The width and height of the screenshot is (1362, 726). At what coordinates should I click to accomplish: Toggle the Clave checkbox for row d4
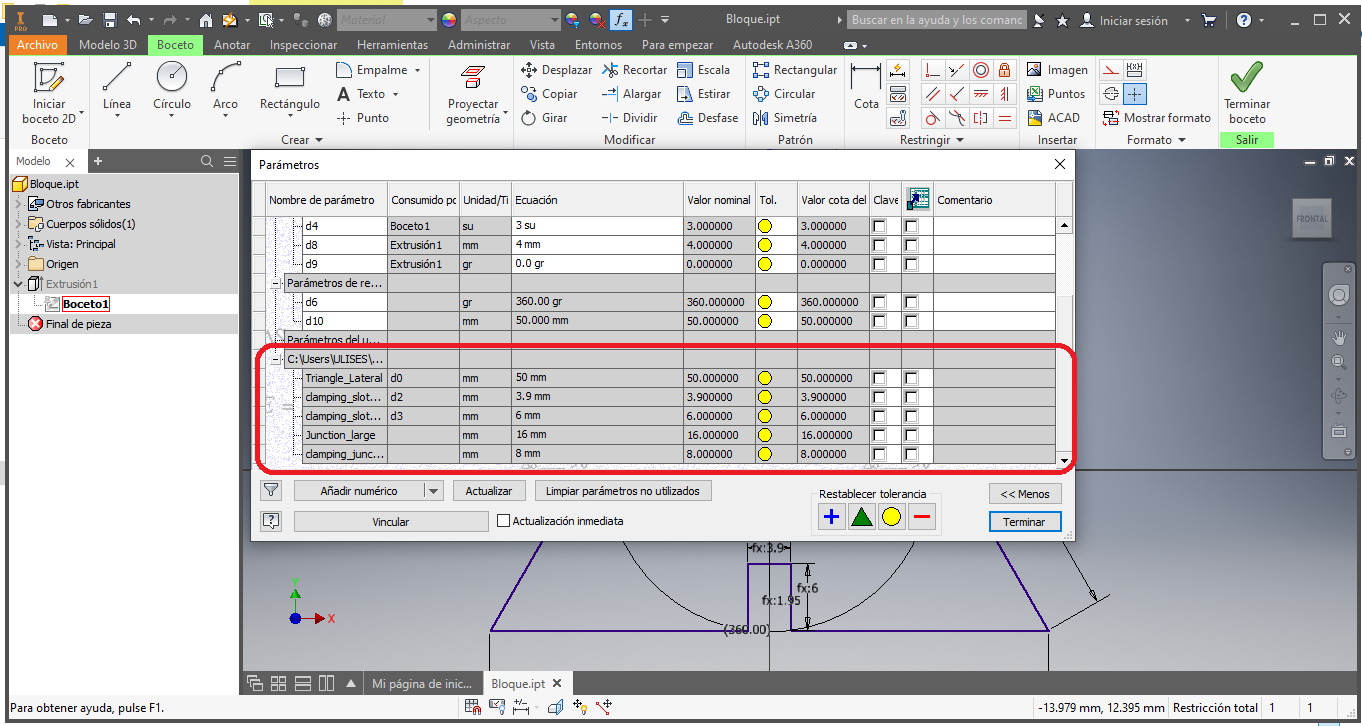coord(879,227)
